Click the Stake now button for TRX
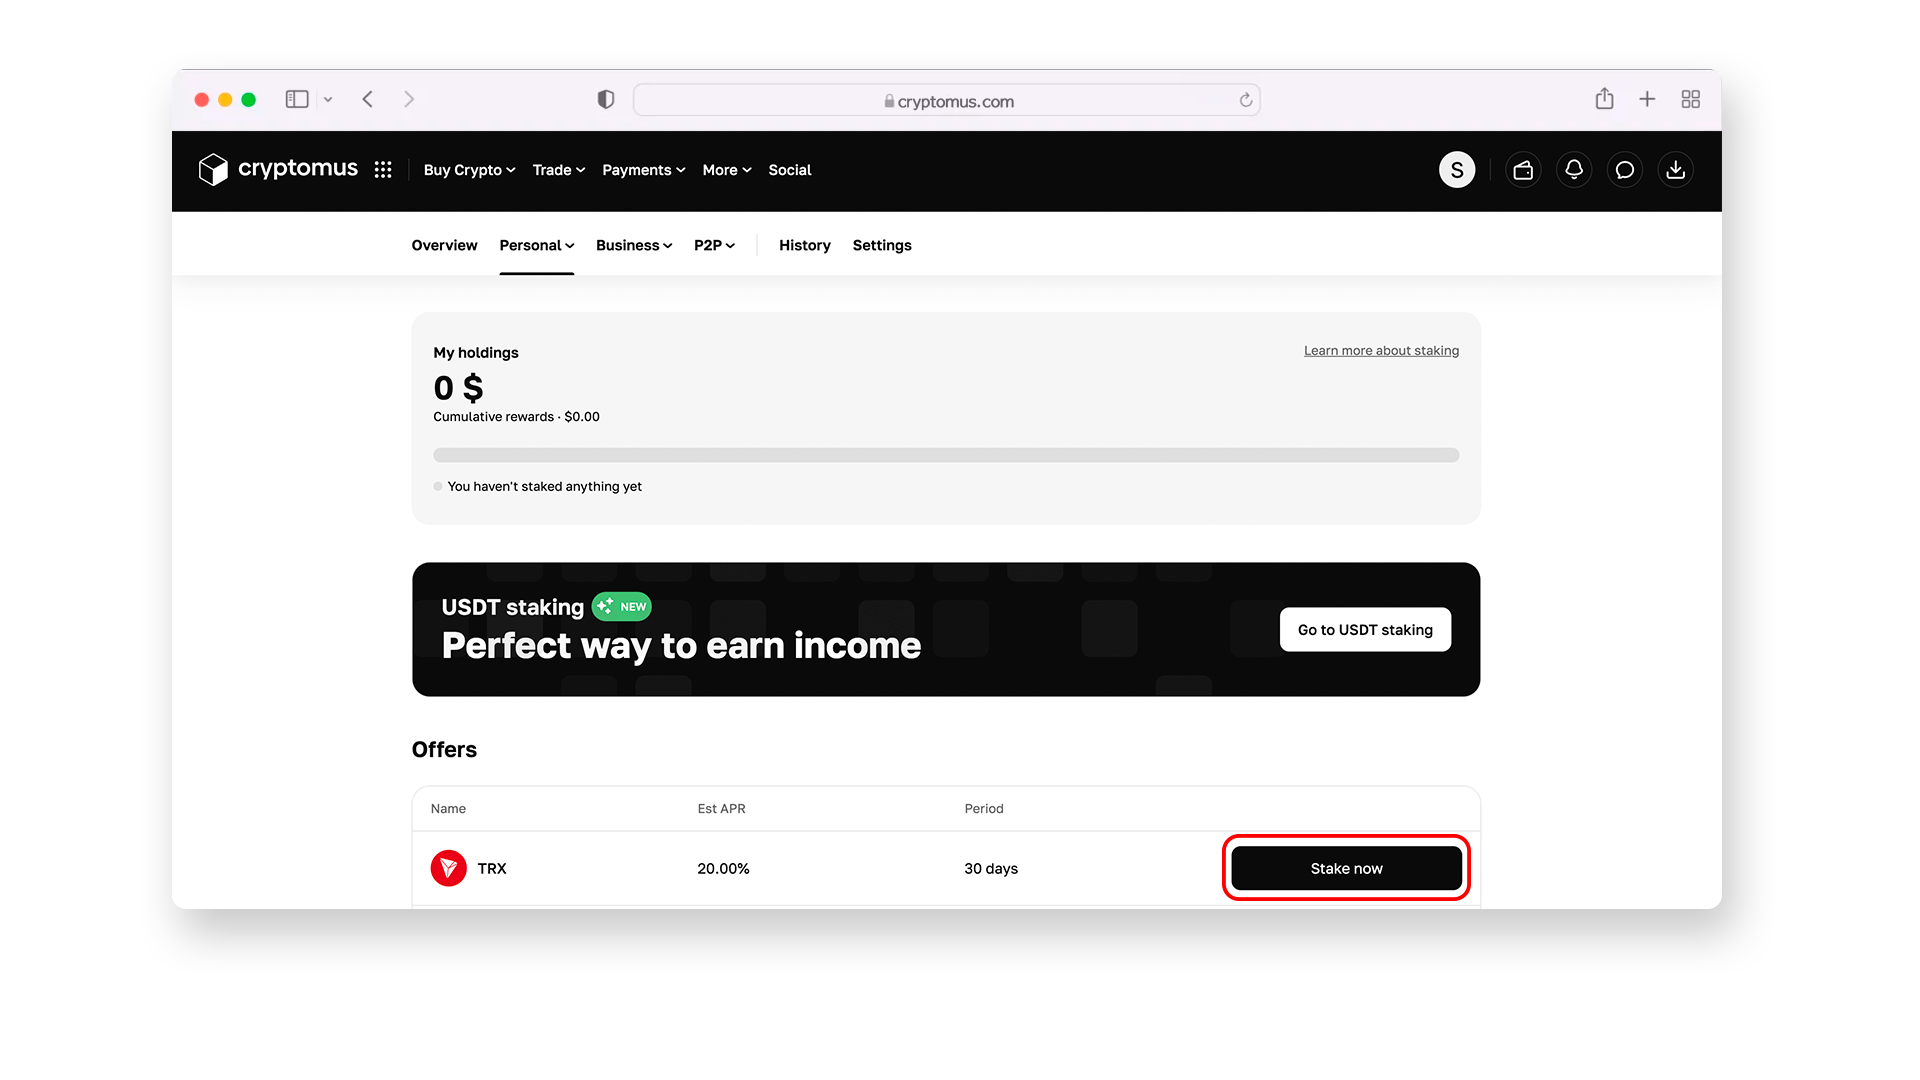 click(1346, 868)
